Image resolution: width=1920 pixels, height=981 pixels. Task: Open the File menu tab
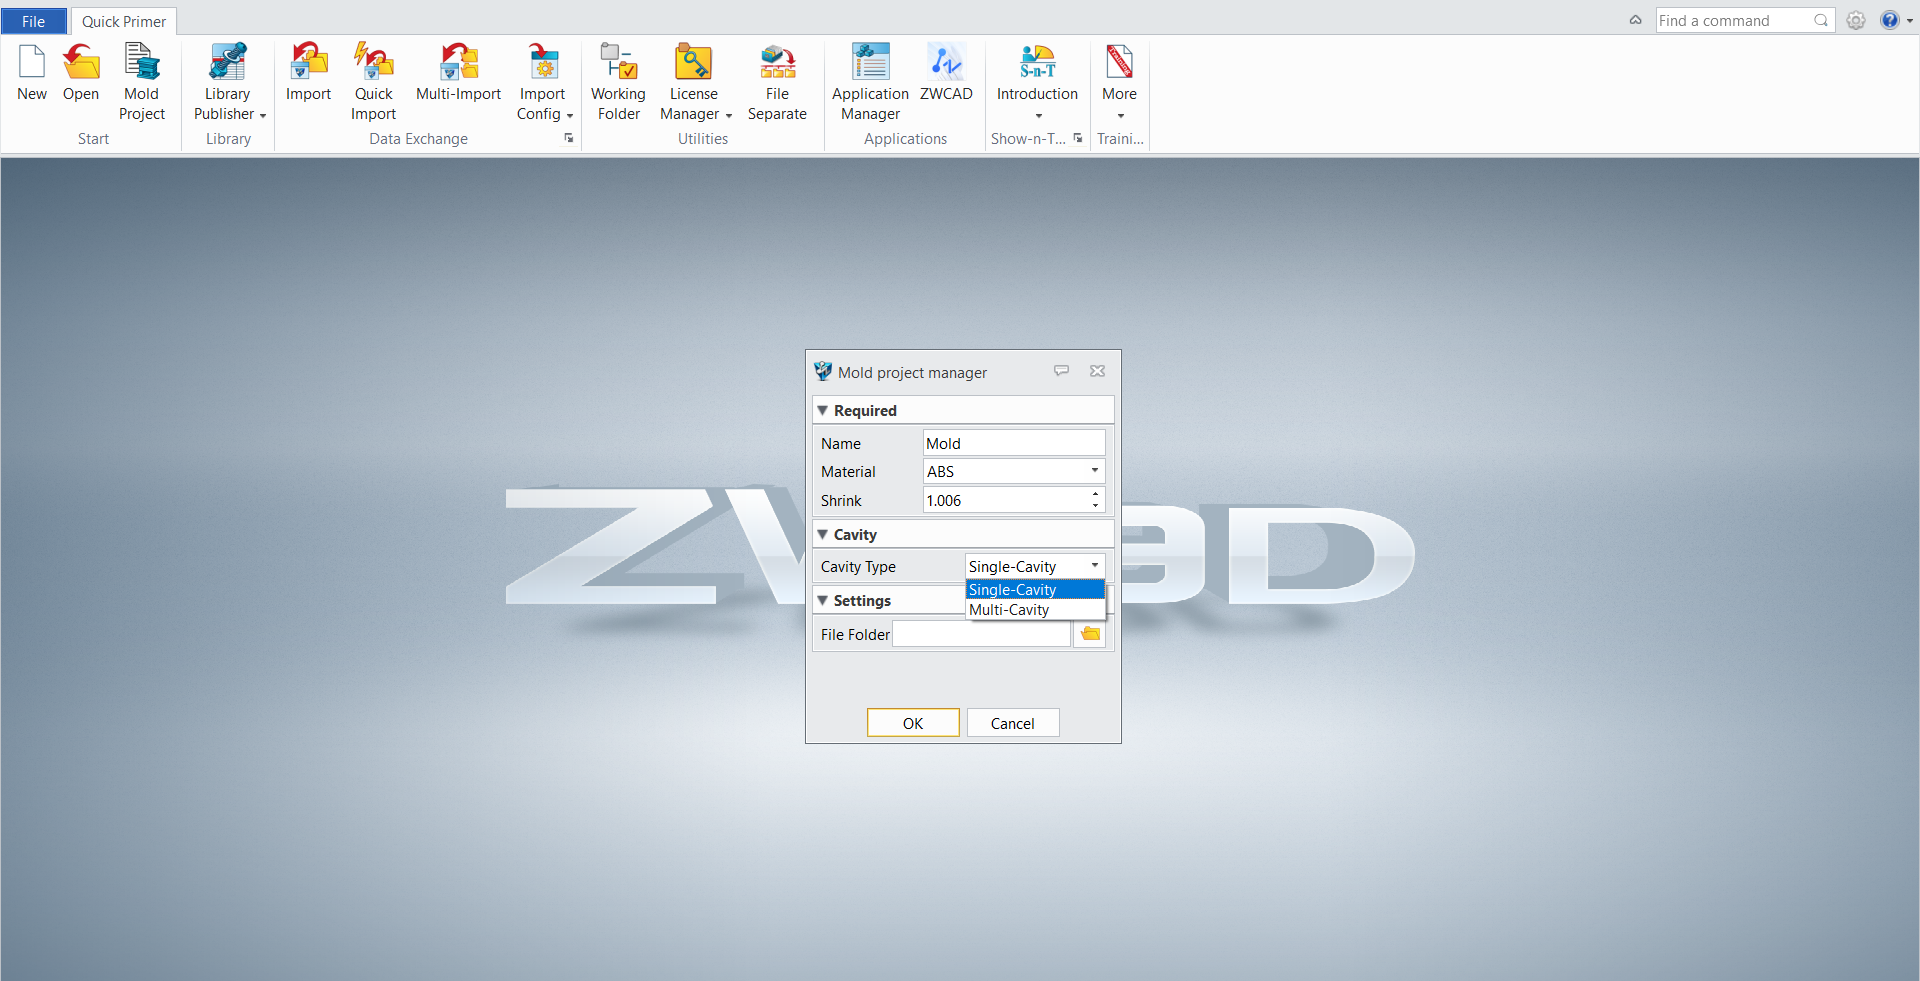pyautogui.click(x=33, y=21)
